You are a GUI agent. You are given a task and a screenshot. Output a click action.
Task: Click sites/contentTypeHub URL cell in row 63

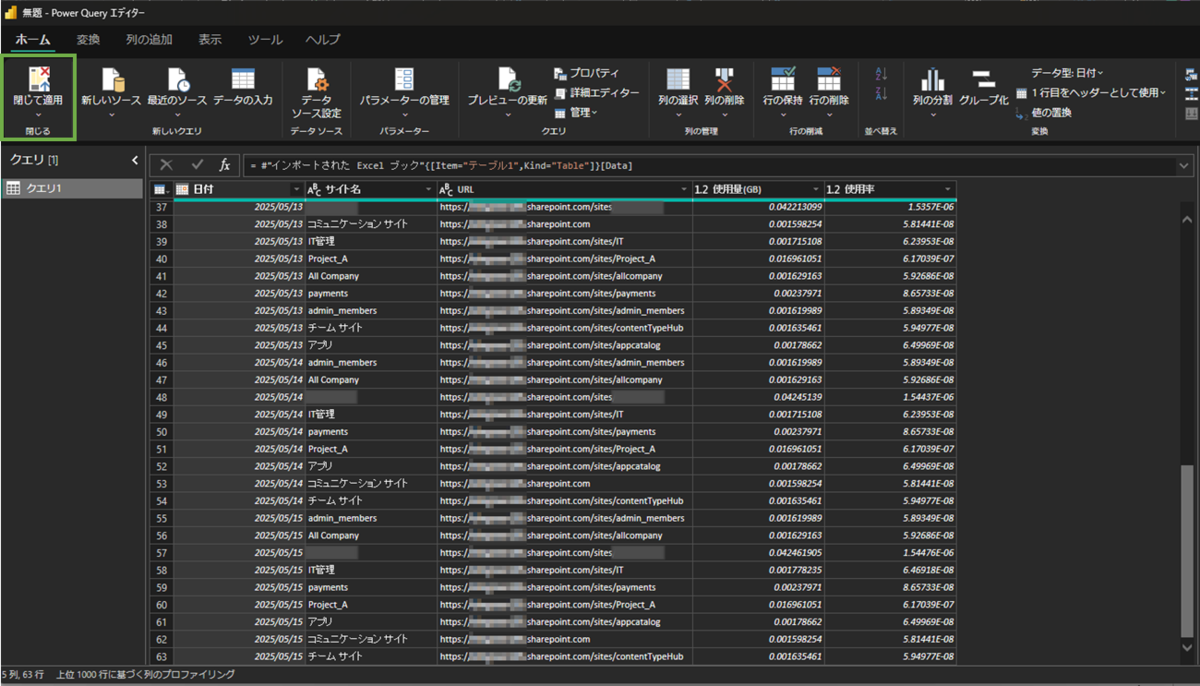pos(565,657)
